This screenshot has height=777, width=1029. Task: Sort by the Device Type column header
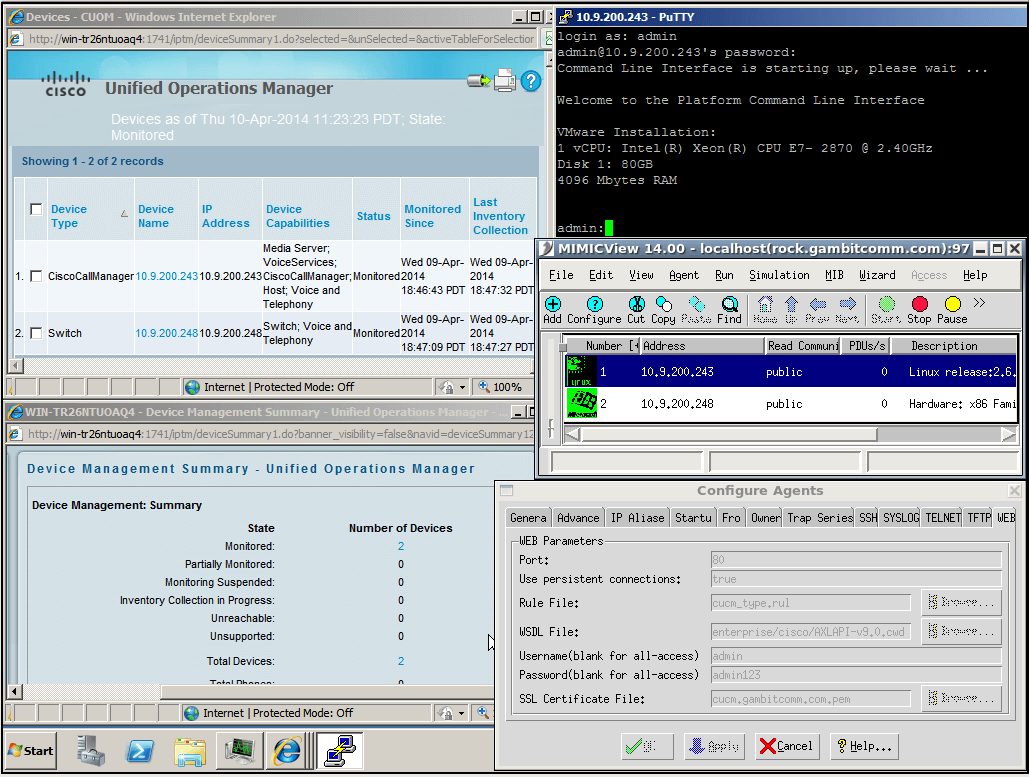tap(69, 216)
